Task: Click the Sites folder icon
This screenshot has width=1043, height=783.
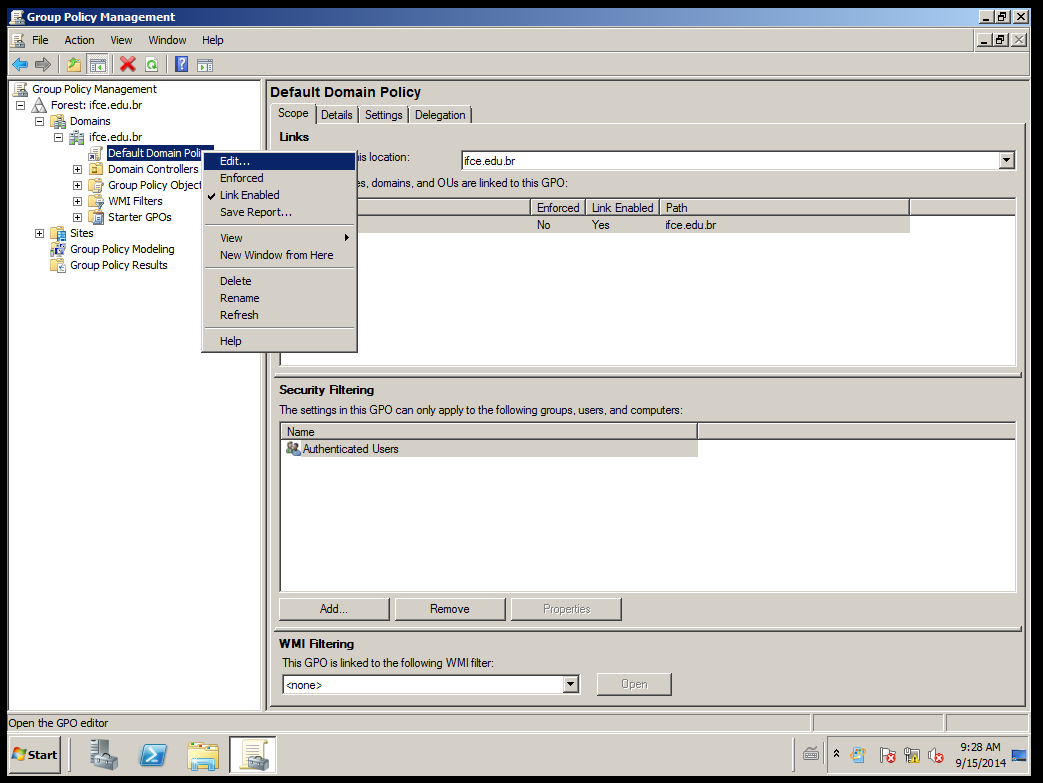Action: pos(59,233)
